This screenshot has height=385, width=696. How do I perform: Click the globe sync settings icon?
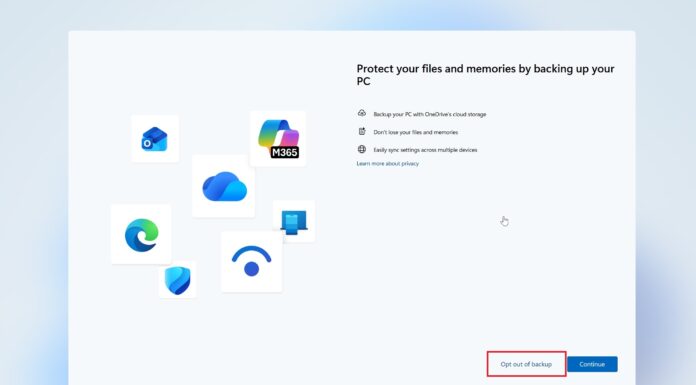[x=362, y=149]
